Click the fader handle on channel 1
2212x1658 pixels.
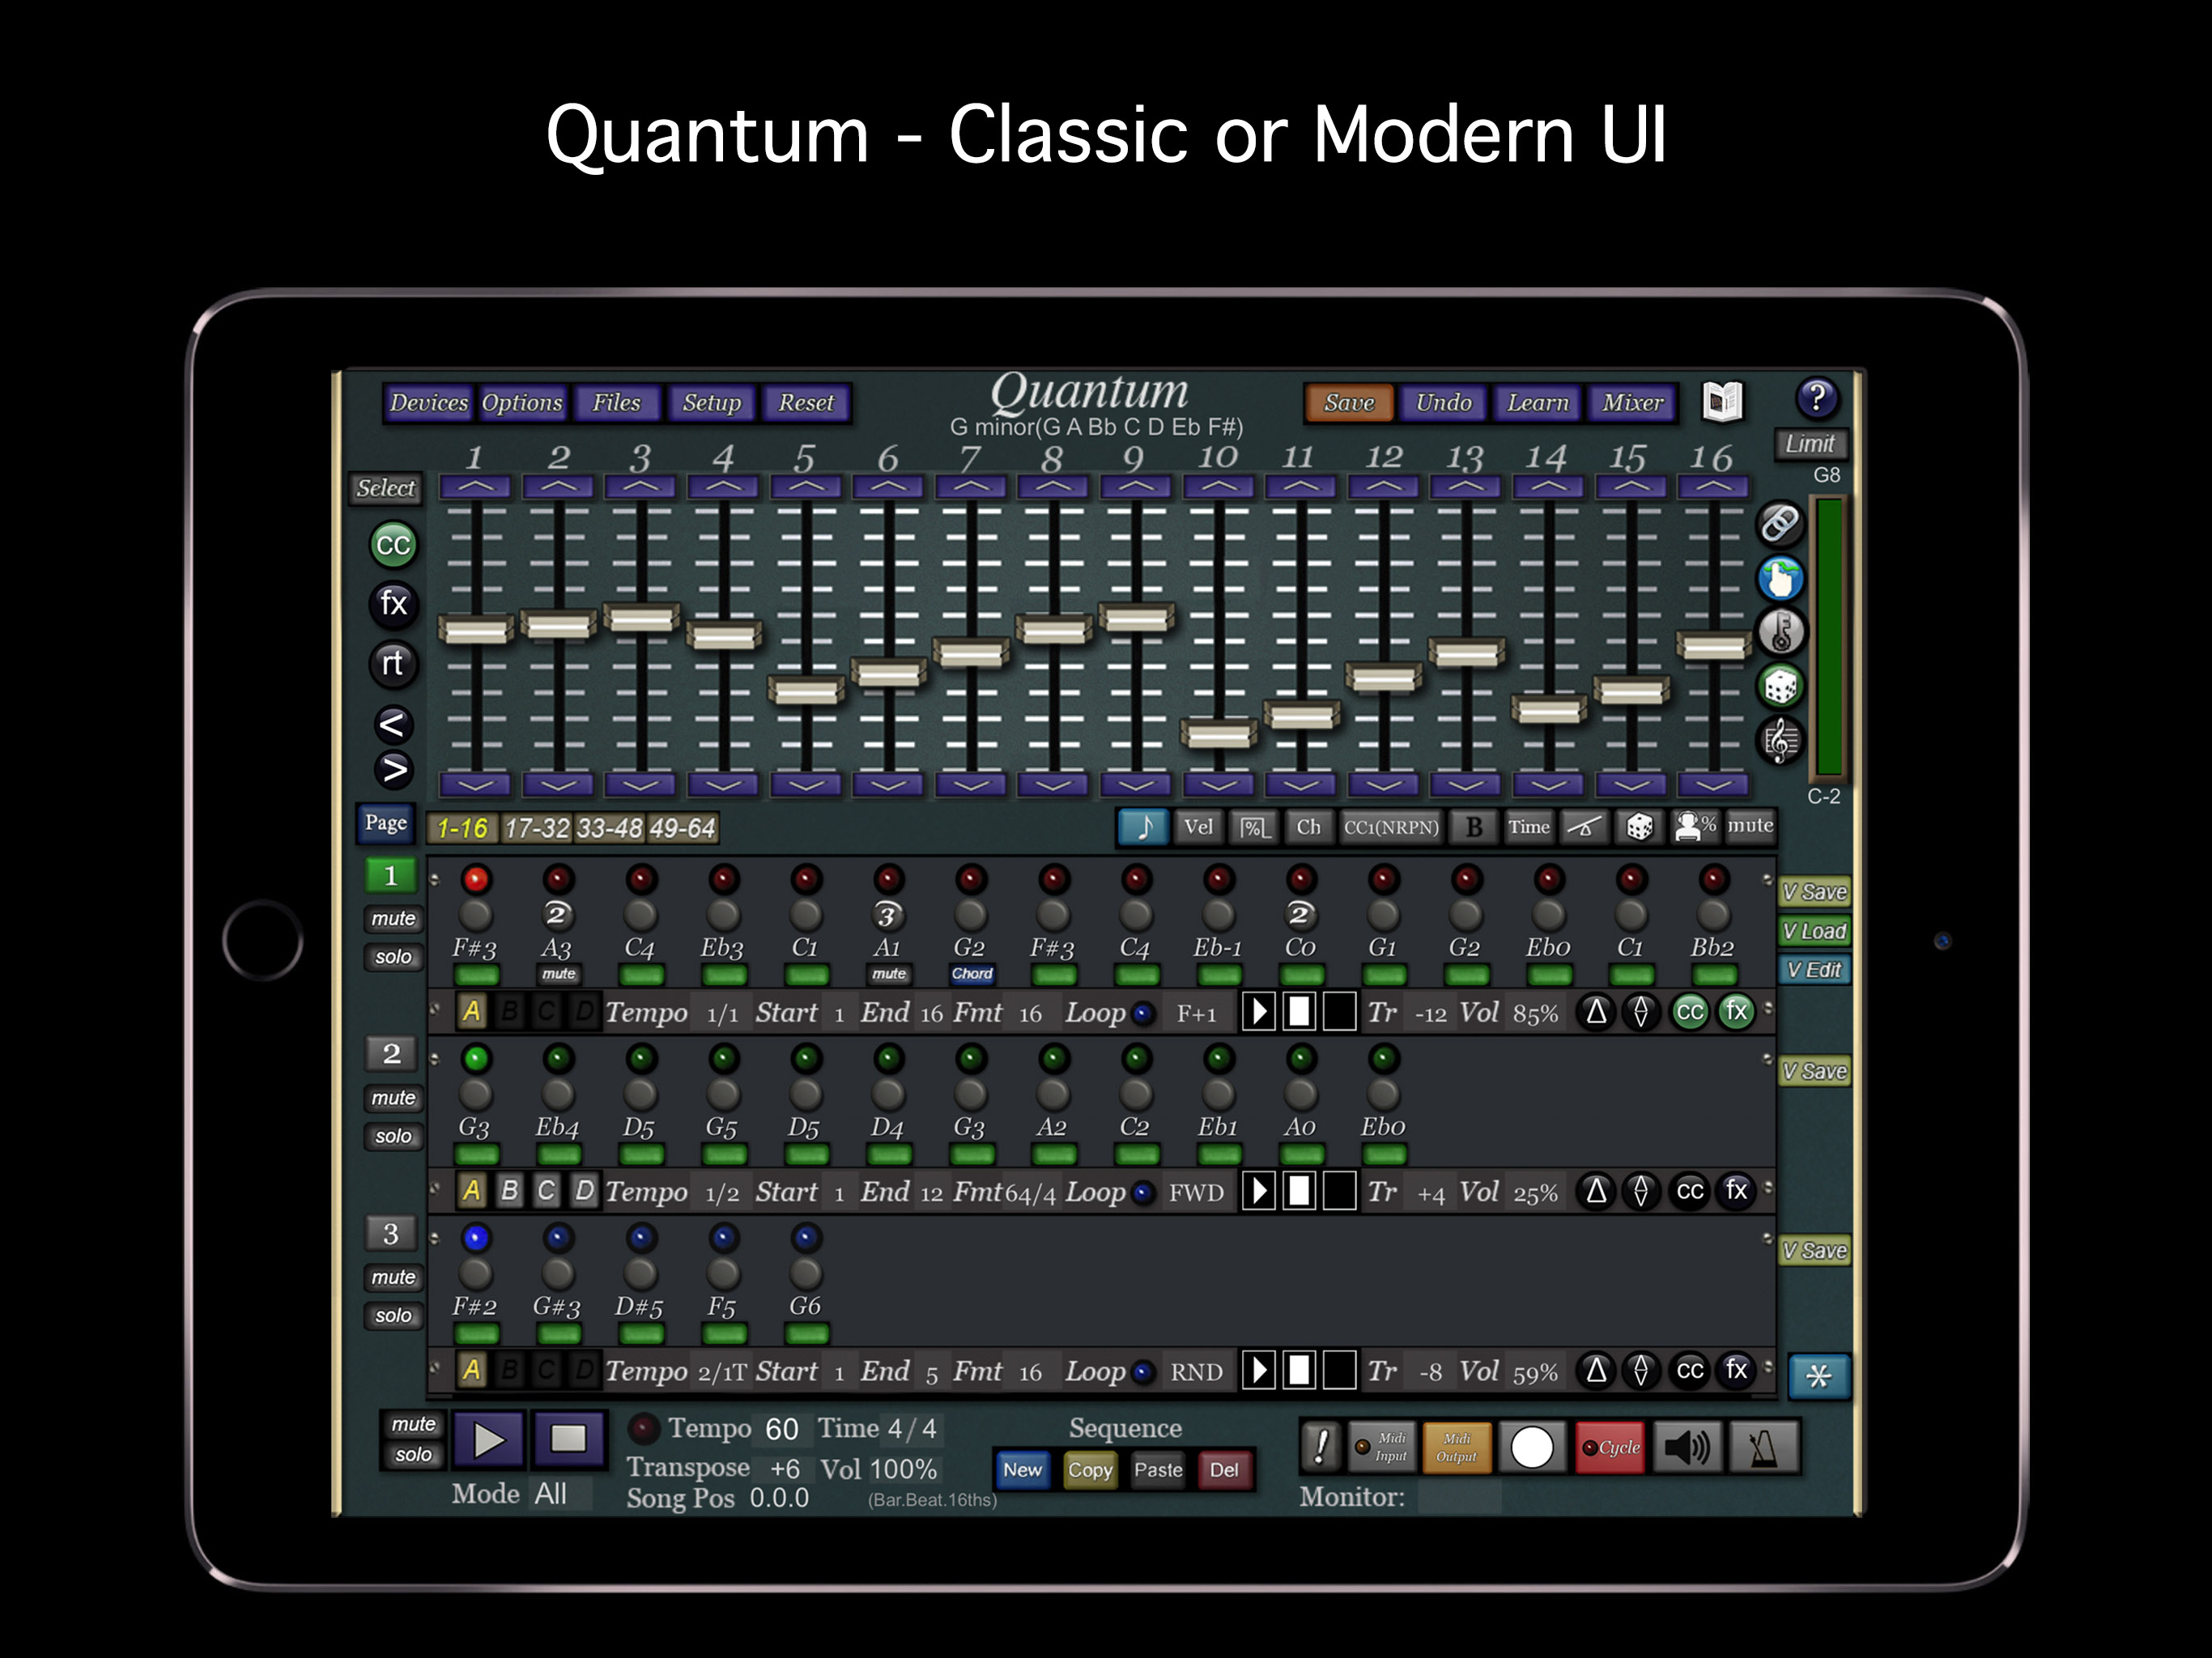point(476,630)
